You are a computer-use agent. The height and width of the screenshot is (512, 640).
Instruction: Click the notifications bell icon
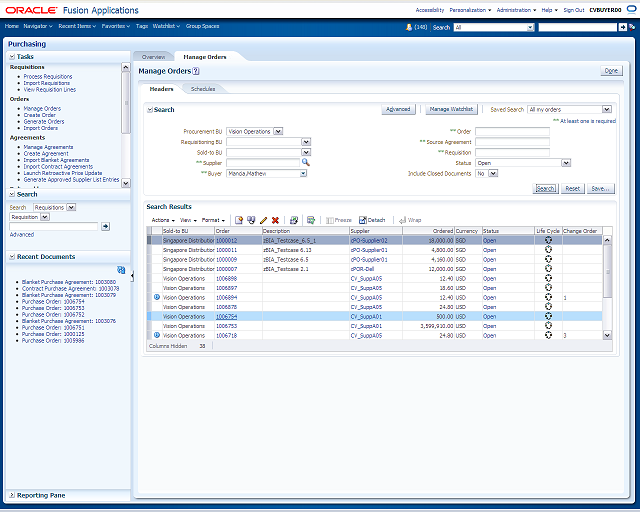(x=409, y=27)
